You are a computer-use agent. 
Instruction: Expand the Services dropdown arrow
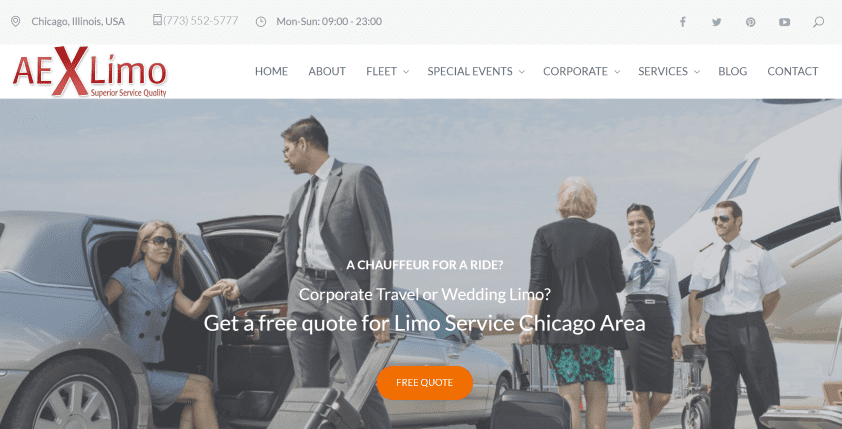pos(697,71)
